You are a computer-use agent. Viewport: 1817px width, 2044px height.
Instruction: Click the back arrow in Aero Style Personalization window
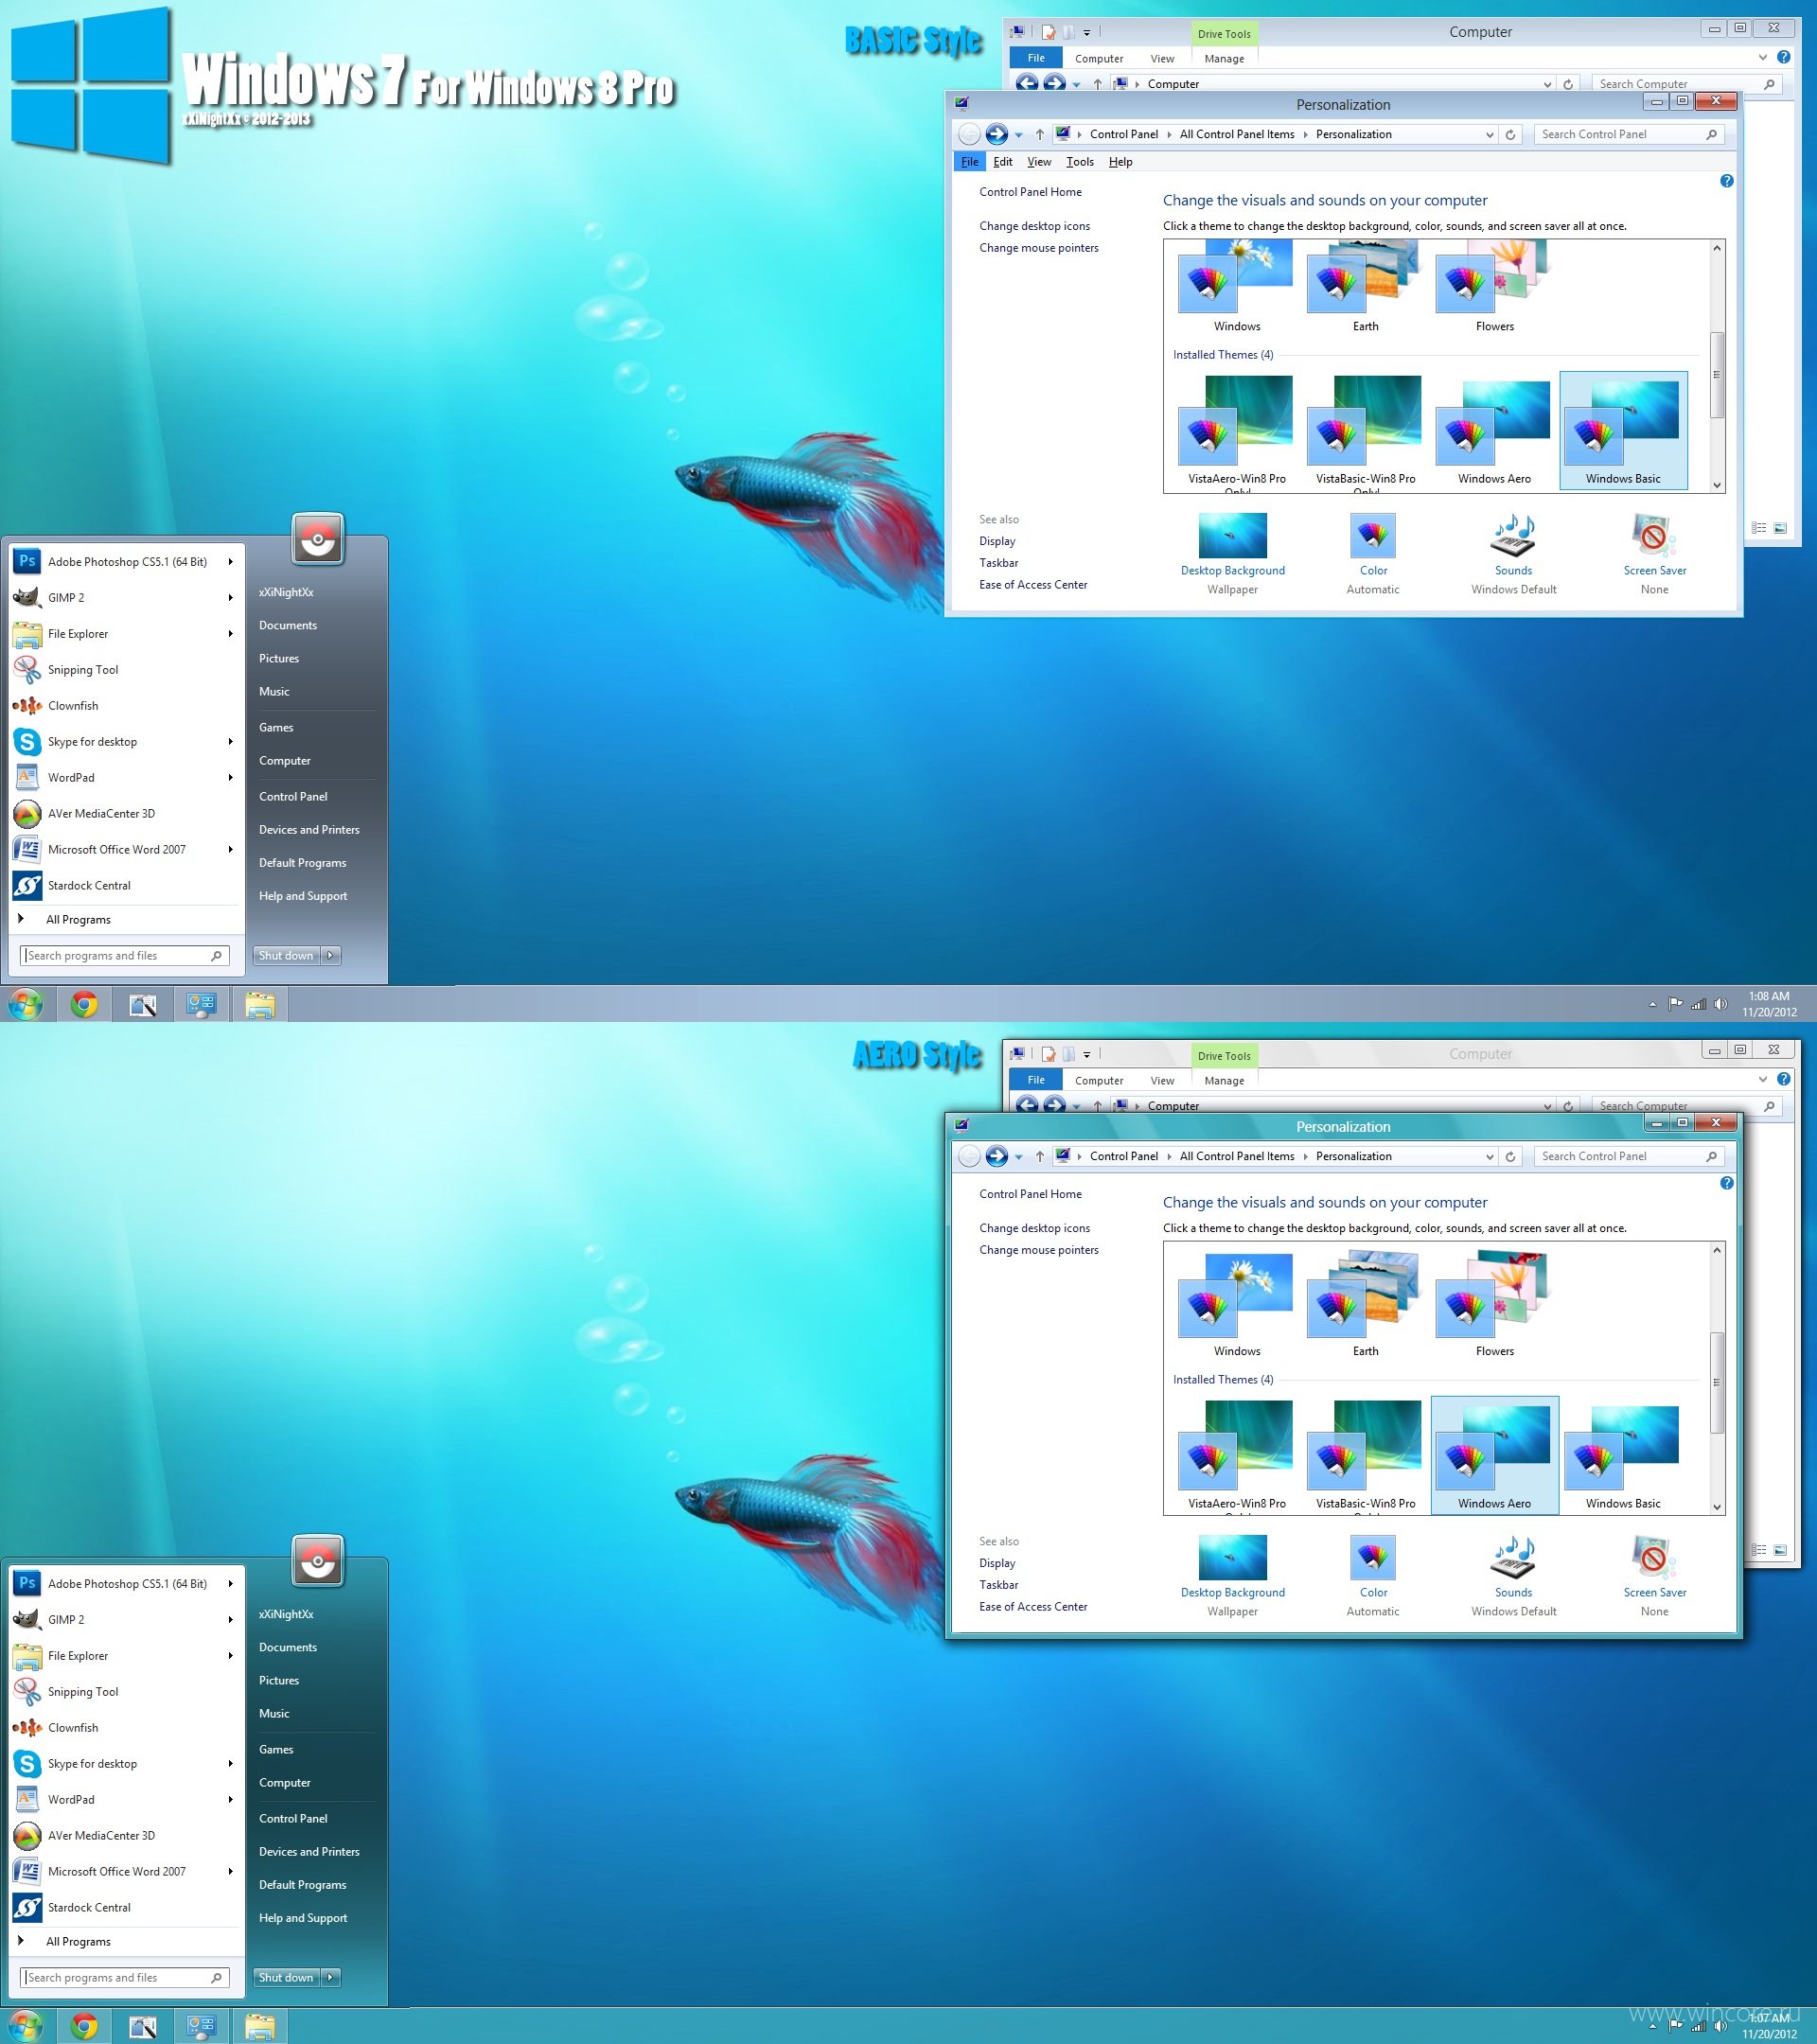point(969,1156)
